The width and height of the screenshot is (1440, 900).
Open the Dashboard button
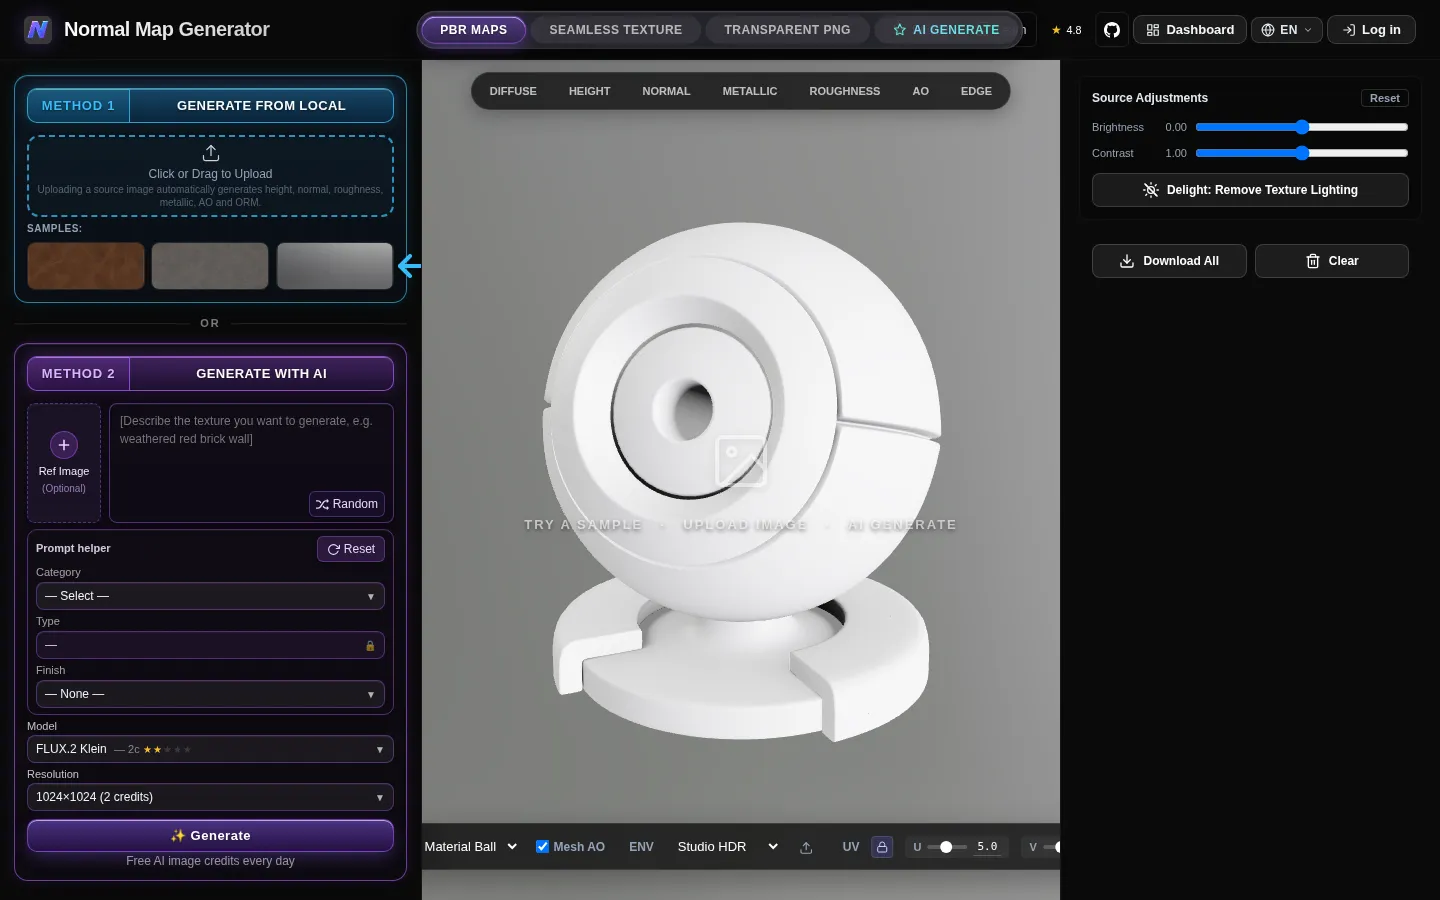coord(1190,30)
